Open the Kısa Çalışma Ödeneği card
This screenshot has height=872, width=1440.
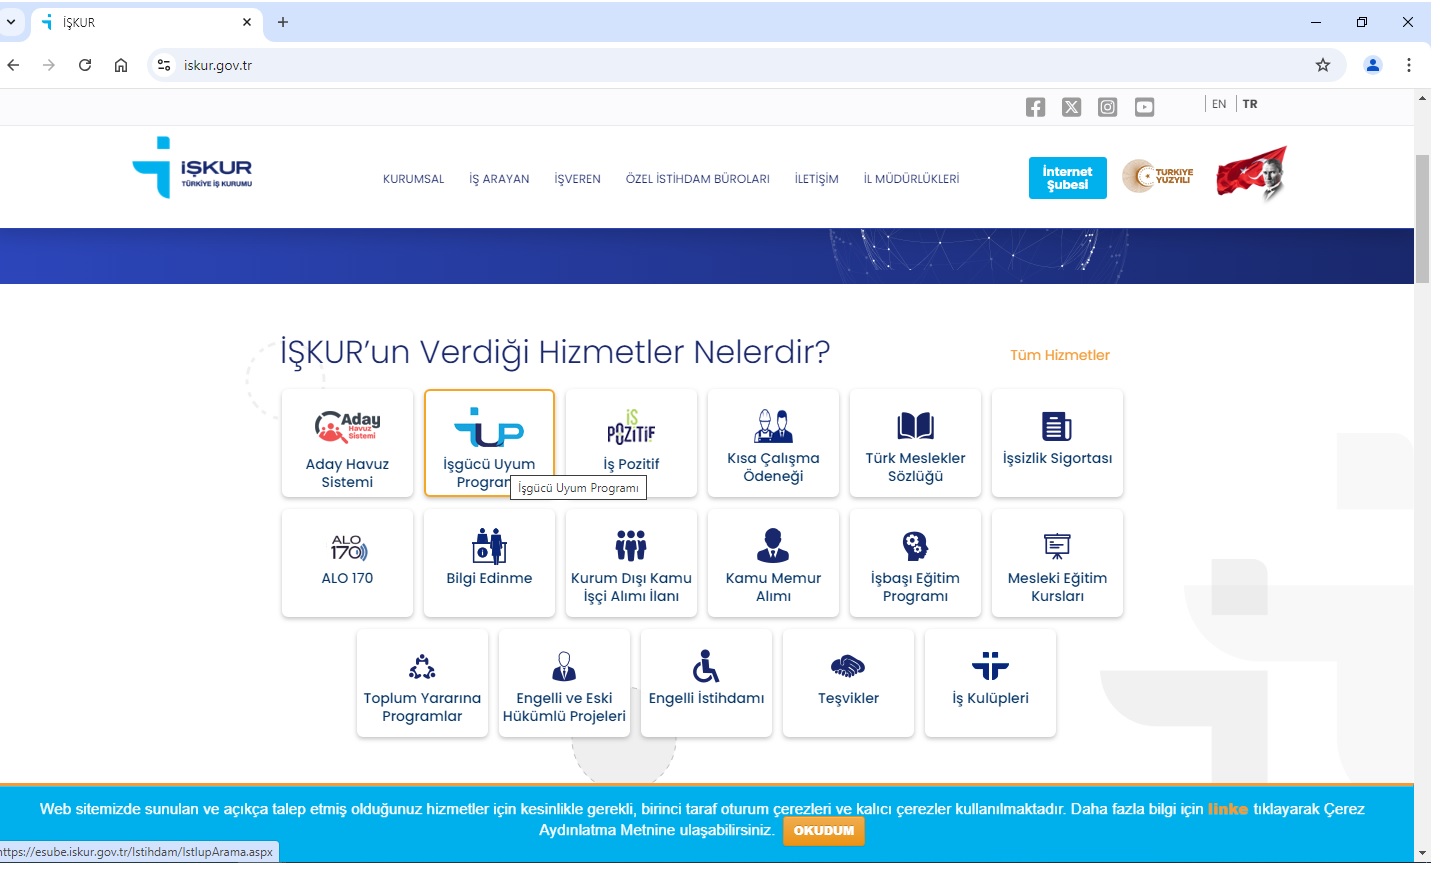[773, 443]
